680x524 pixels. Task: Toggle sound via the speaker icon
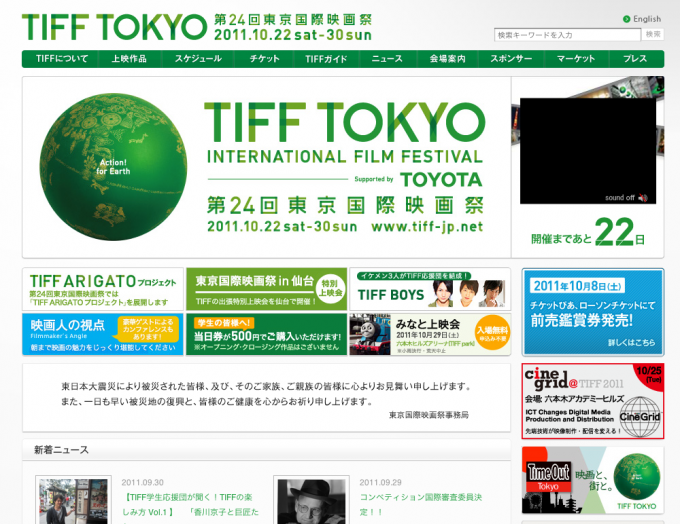pyautogui.click(x=643, y=198)
